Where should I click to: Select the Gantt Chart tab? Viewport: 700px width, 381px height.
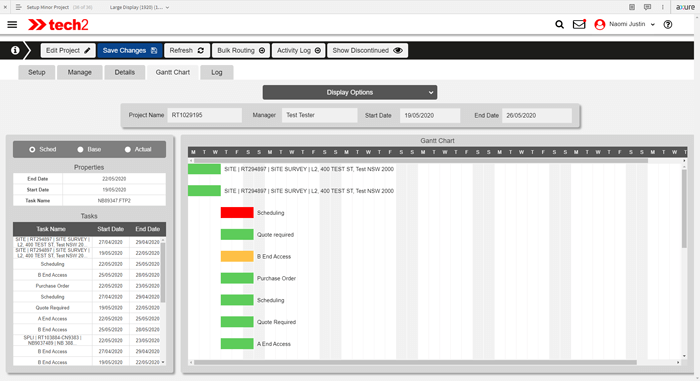pos(173,72)
